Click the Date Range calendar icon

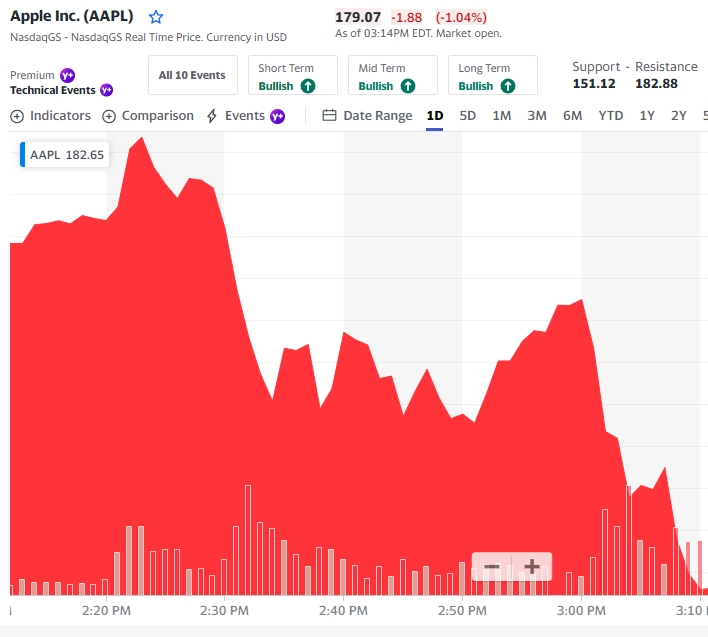tap(329, 116)
